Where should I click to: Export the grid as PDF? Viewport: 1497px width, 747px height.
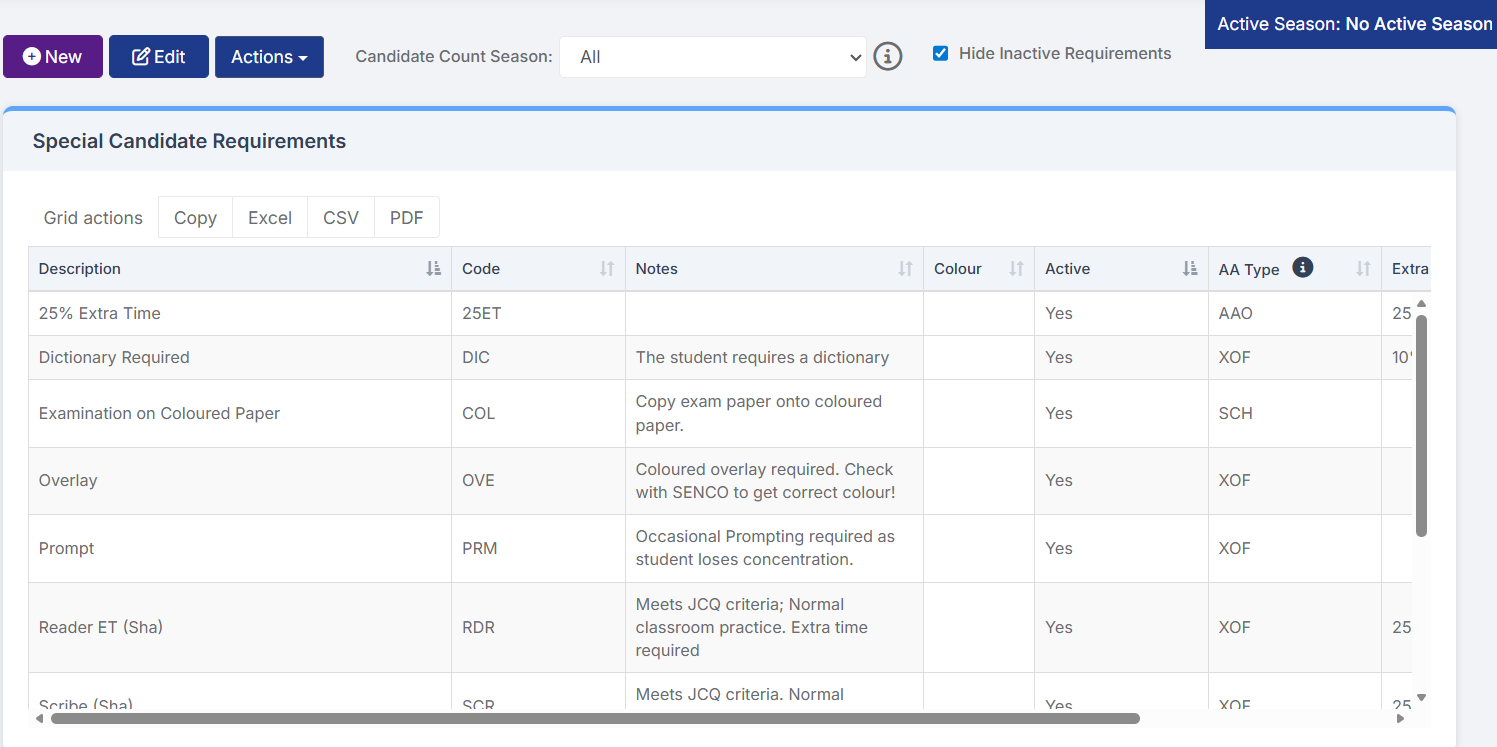coord(406,218)
